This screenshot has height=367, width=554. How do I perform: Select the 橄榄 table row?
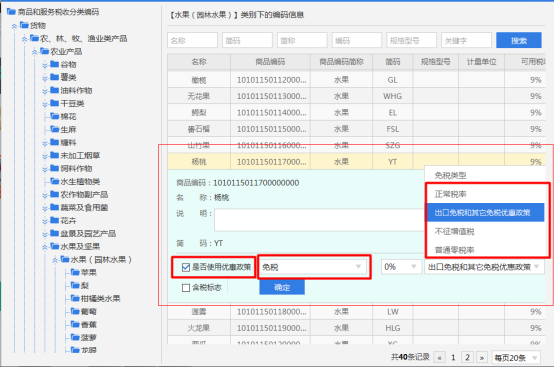(356, 80)
